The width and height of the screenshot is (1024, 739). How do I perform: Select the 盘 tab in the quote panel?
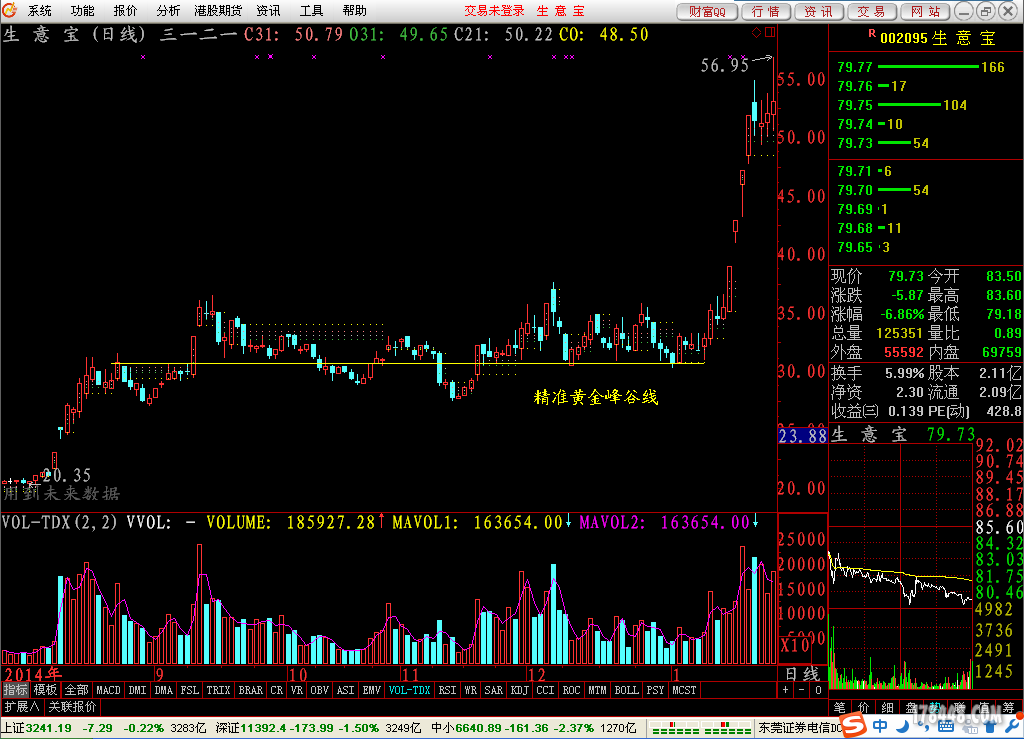[x=912, y=707]
